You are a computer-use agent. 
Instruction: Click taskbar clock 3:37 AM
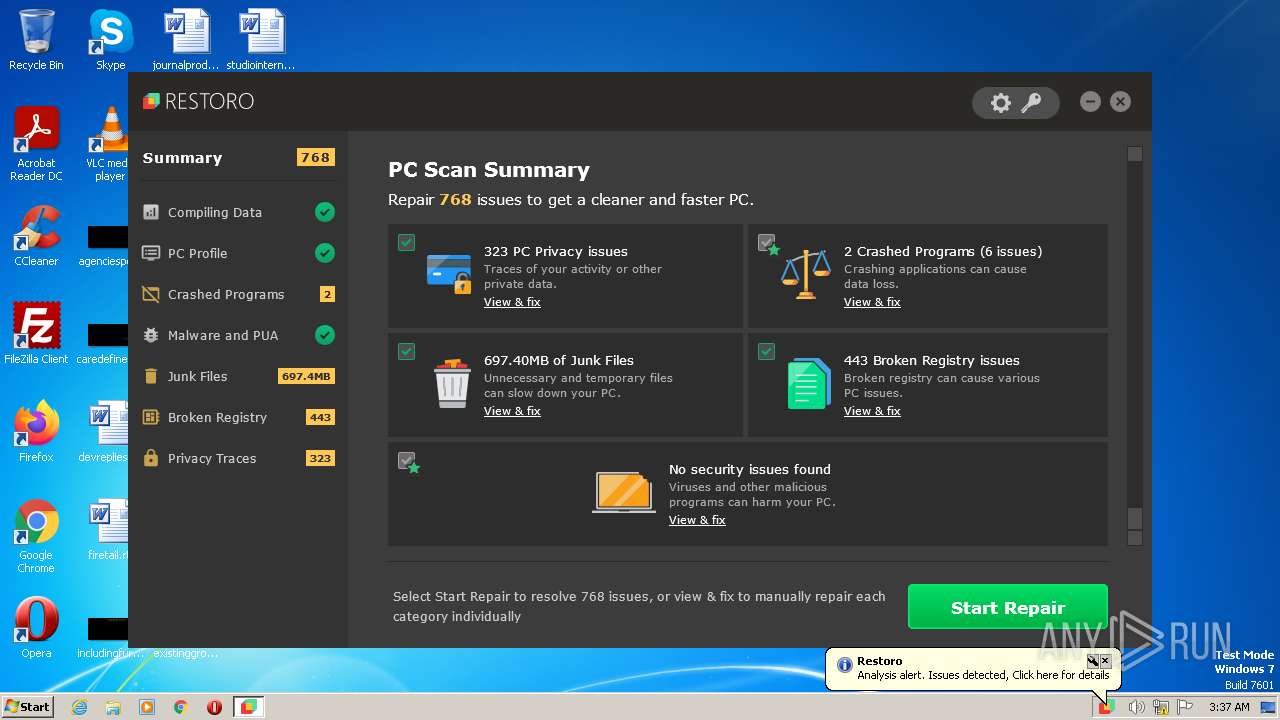1229,707
